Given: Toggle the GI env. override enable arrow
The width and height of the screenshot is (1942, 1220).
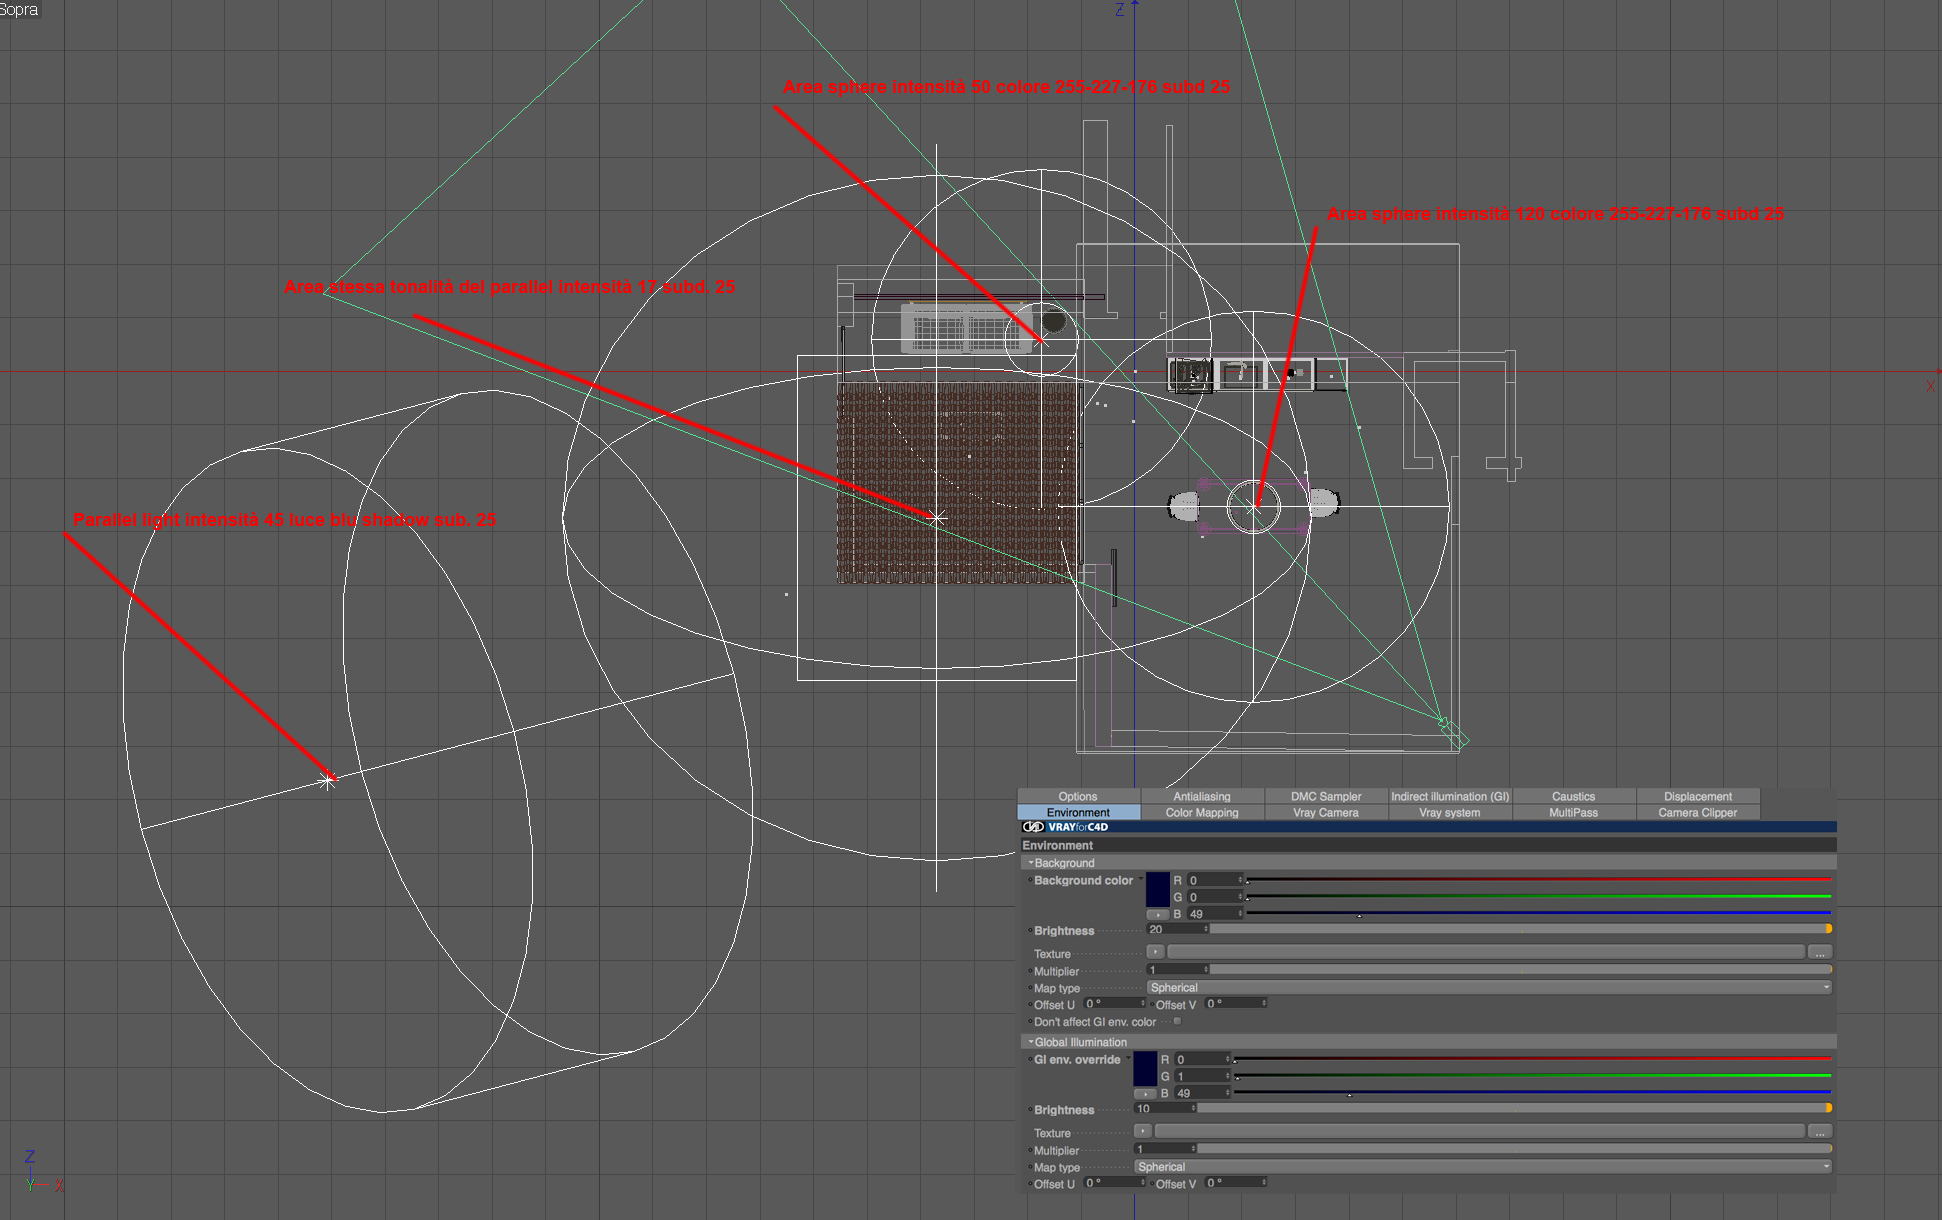Looking at the screenshot, I should pos(1128,1059).
